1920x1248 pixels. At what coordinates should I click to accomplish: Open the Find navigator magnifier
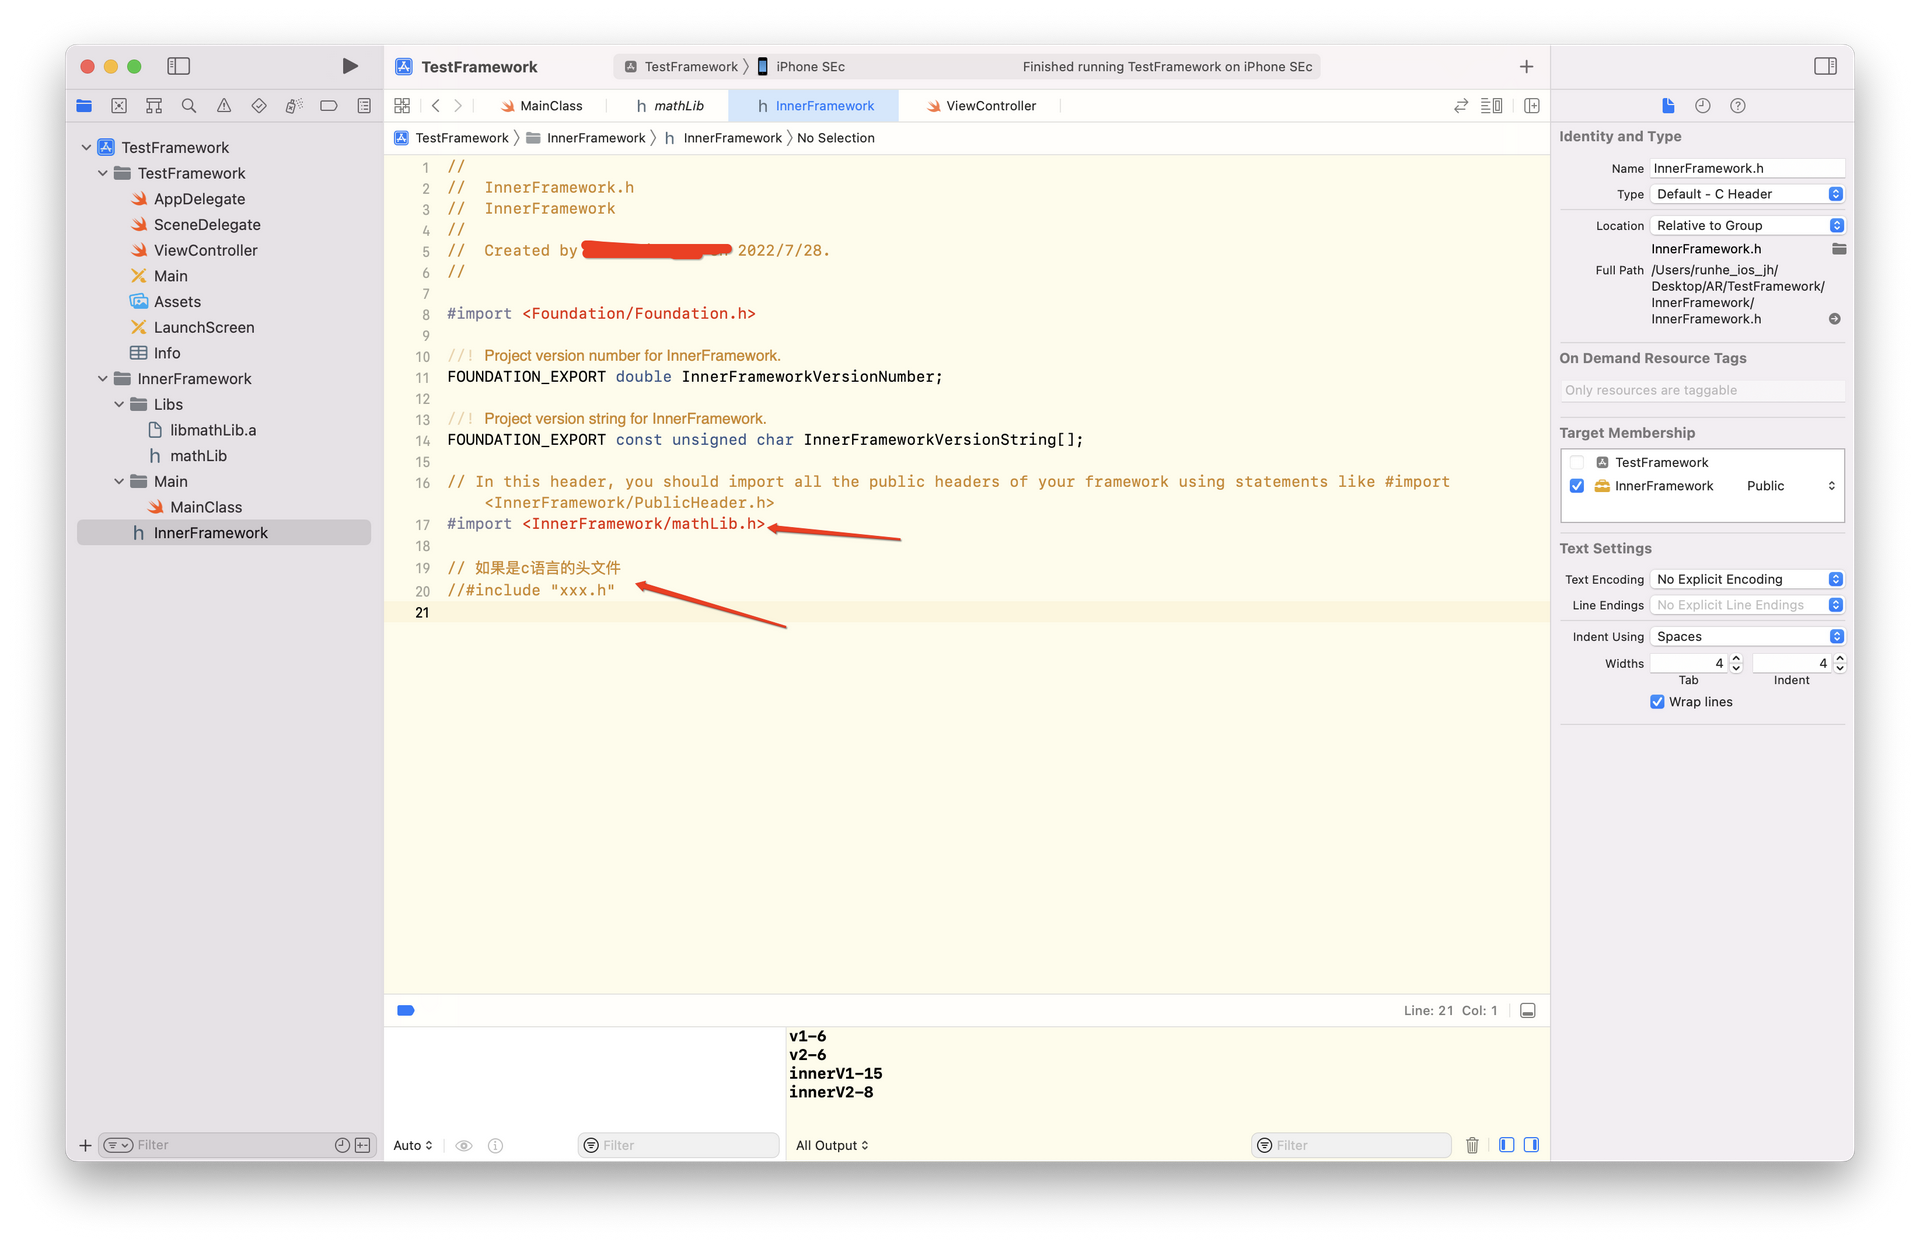189,106
